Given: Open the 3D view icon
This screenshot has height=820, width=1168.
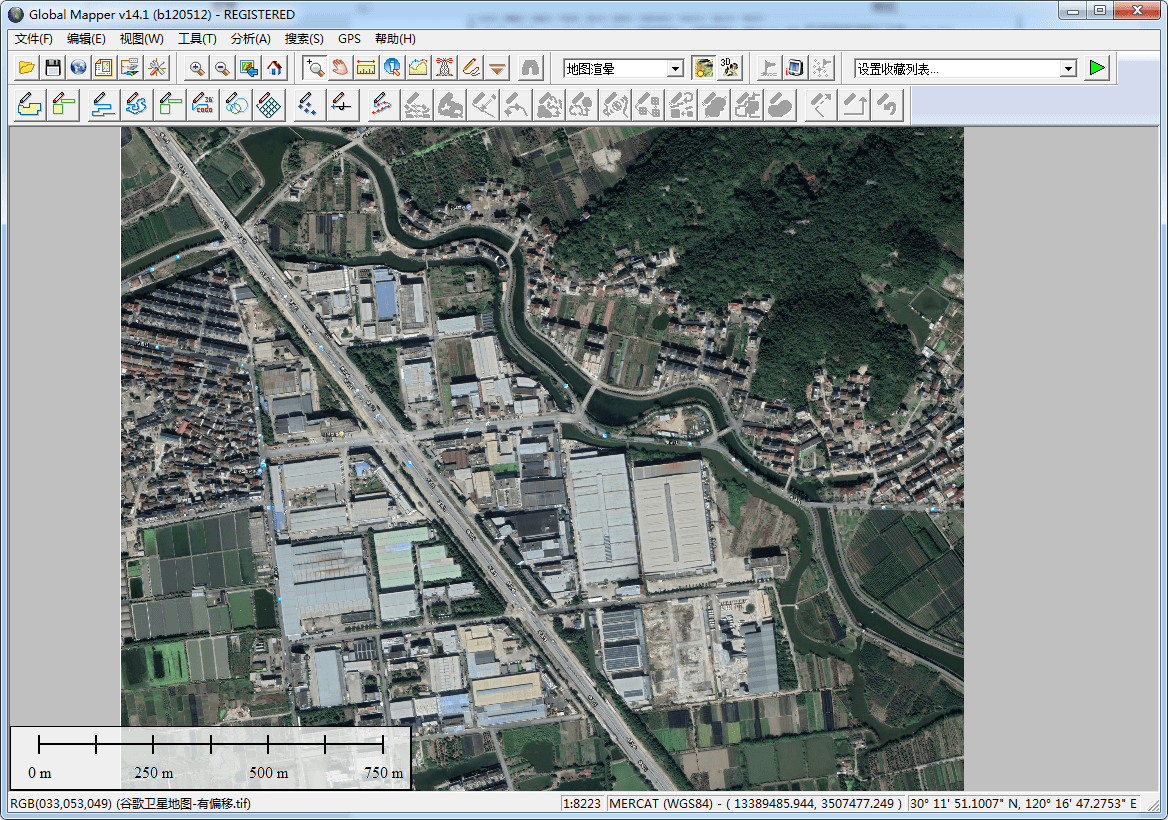Looking at the screenshot, I should (x=729, y=68).
